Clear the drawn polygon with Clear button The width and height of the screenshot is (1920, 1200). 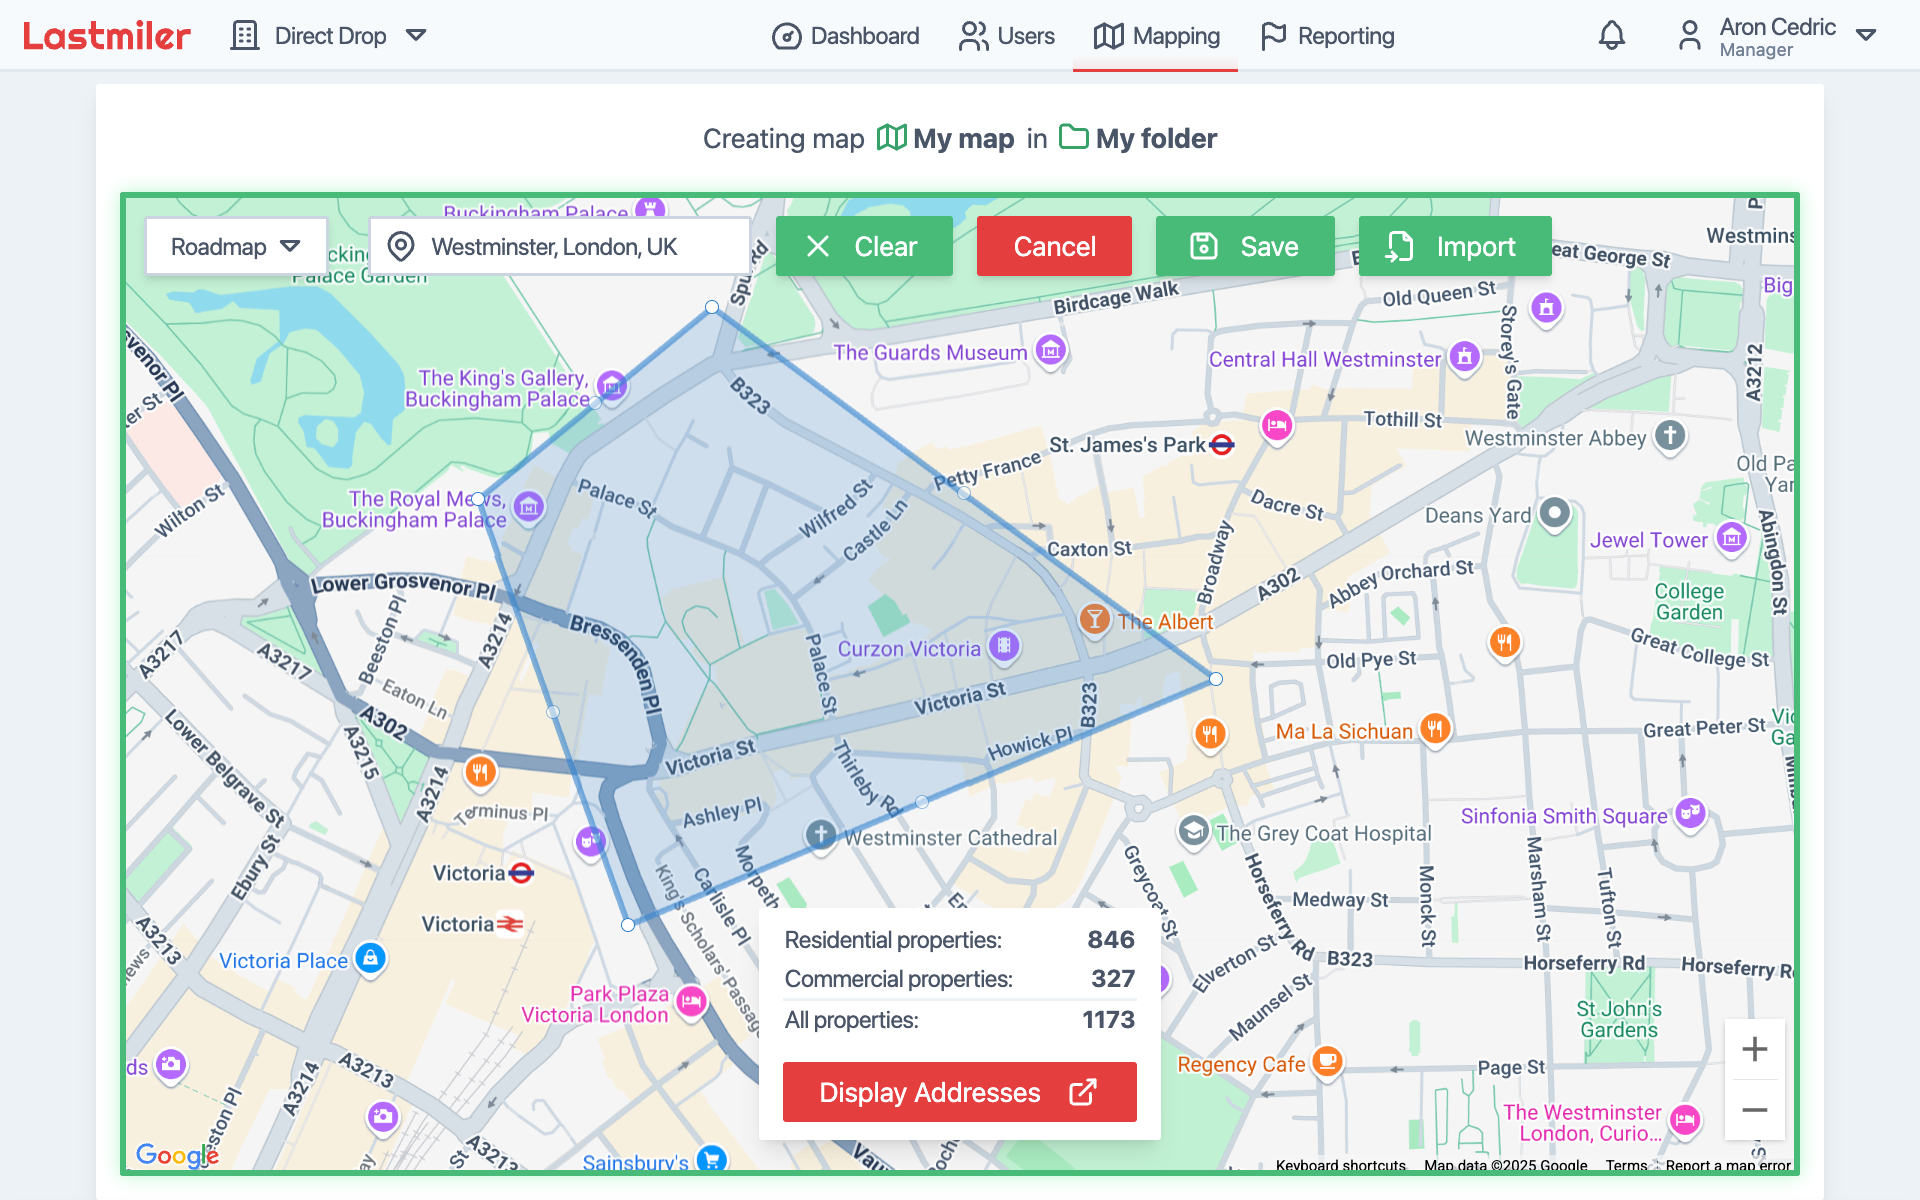point(864,246)
